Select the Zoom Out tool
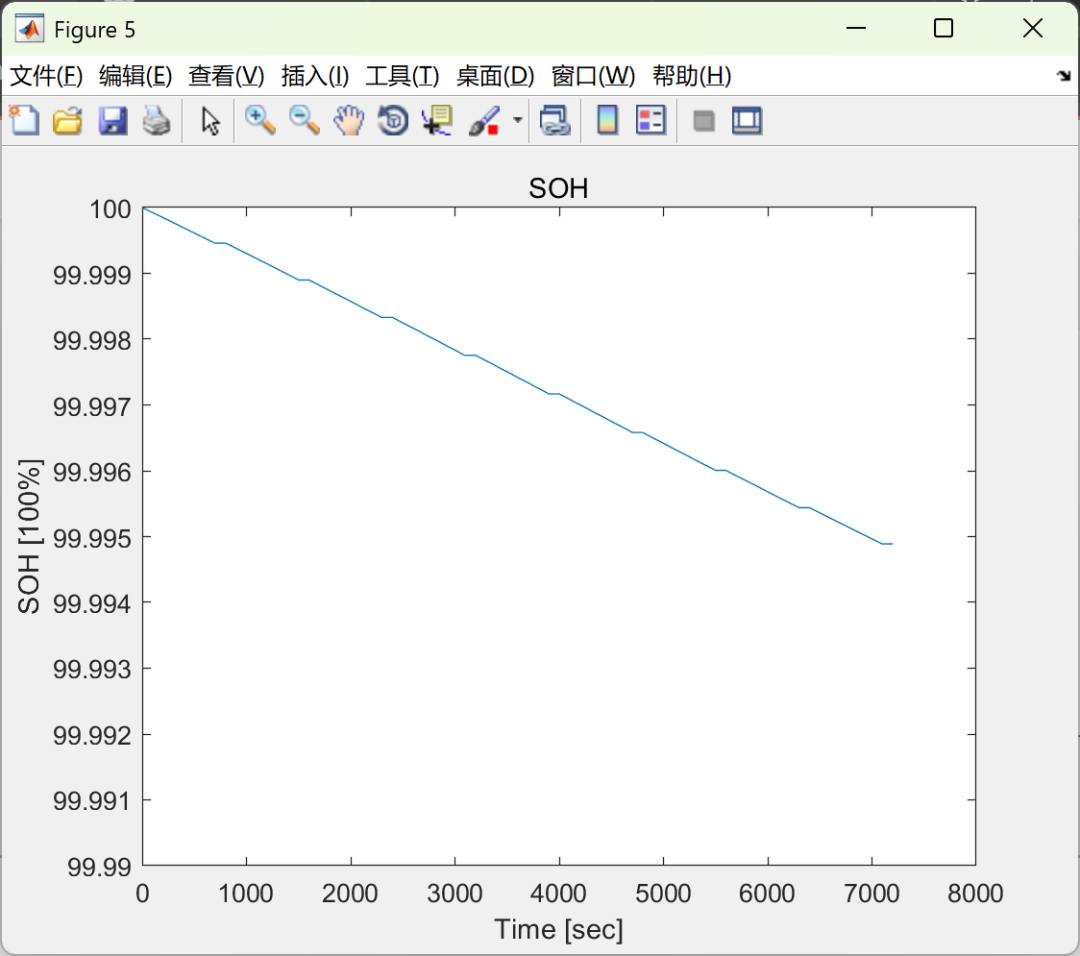Viewport: 1080px width, 956px height. (302, 120)
